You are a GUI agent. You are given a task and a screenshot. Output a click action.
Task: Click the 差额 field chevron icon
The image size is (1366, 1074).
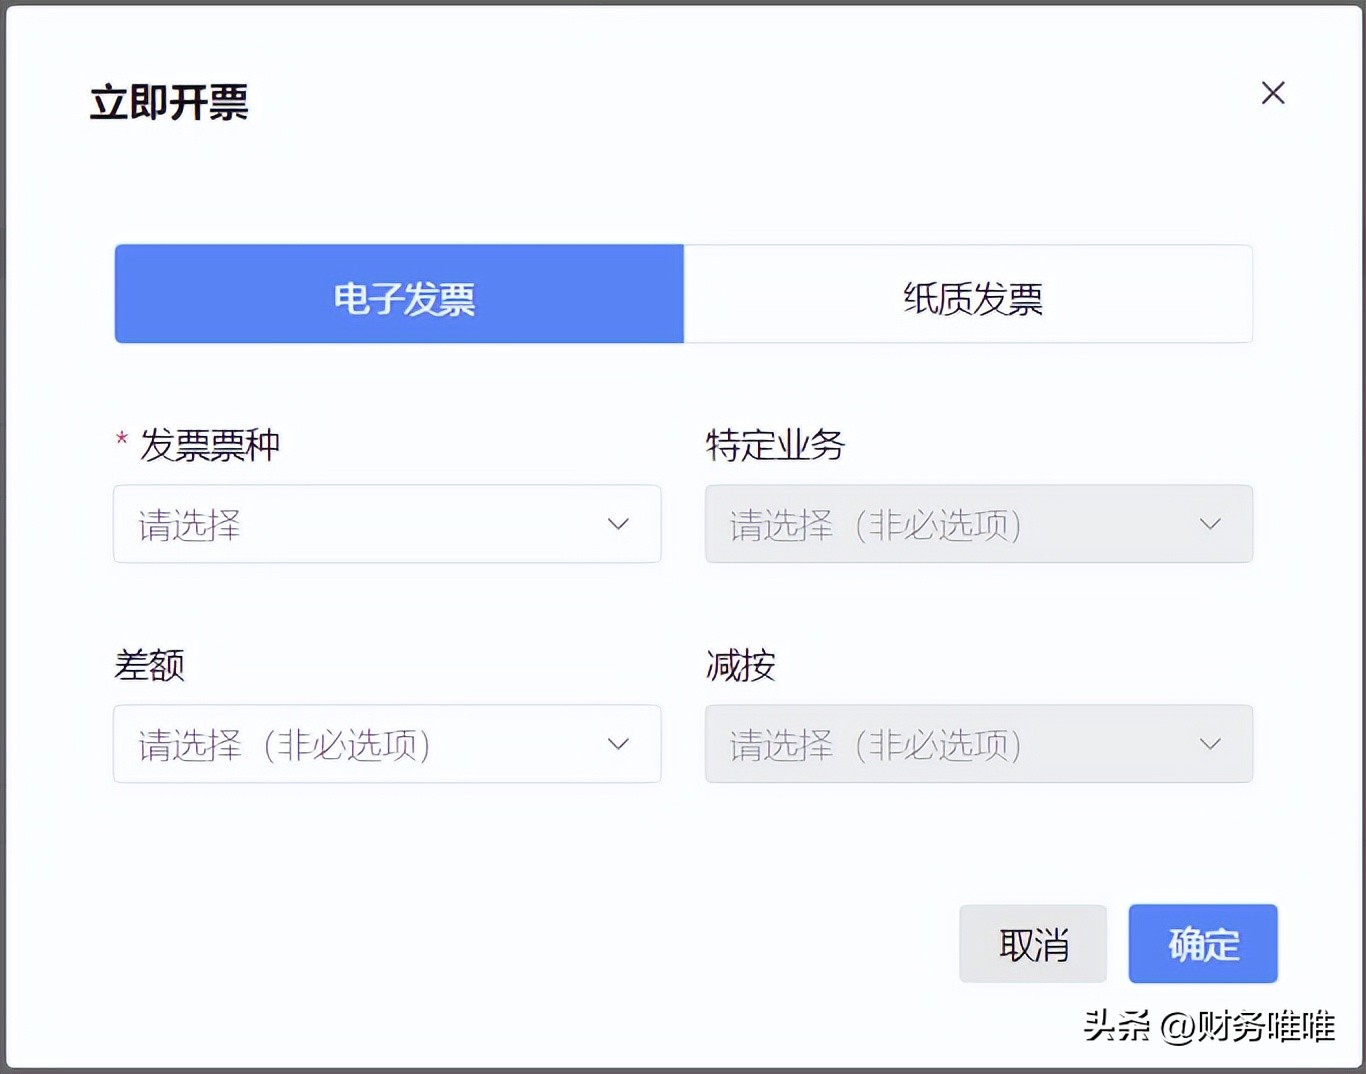click(x=618, y=744)
